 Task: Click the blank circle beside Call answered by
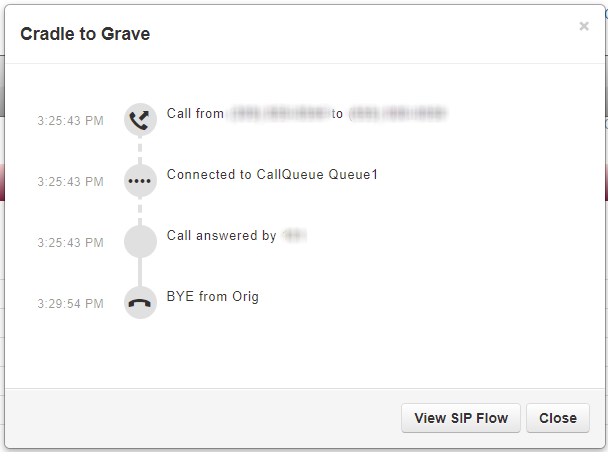(x=140, y=242)
